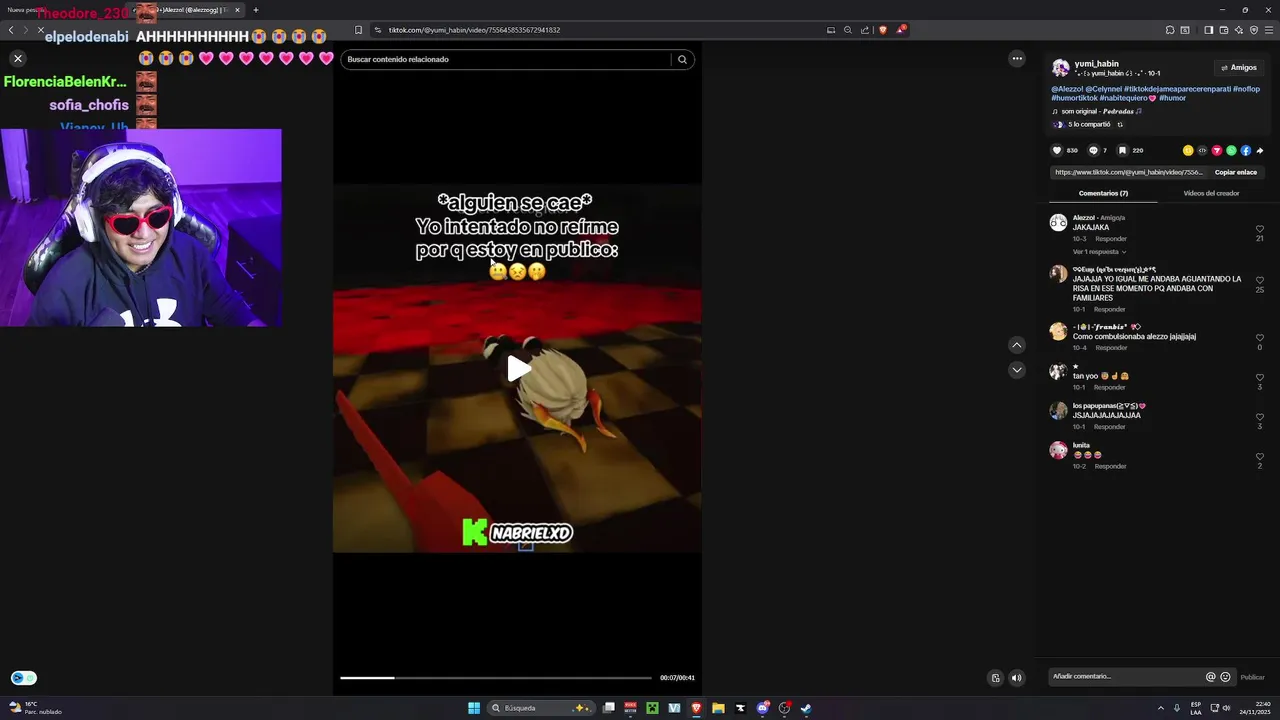Open the som original music link
This screenshot has width=1280, height=720.
click(1099, 111)
